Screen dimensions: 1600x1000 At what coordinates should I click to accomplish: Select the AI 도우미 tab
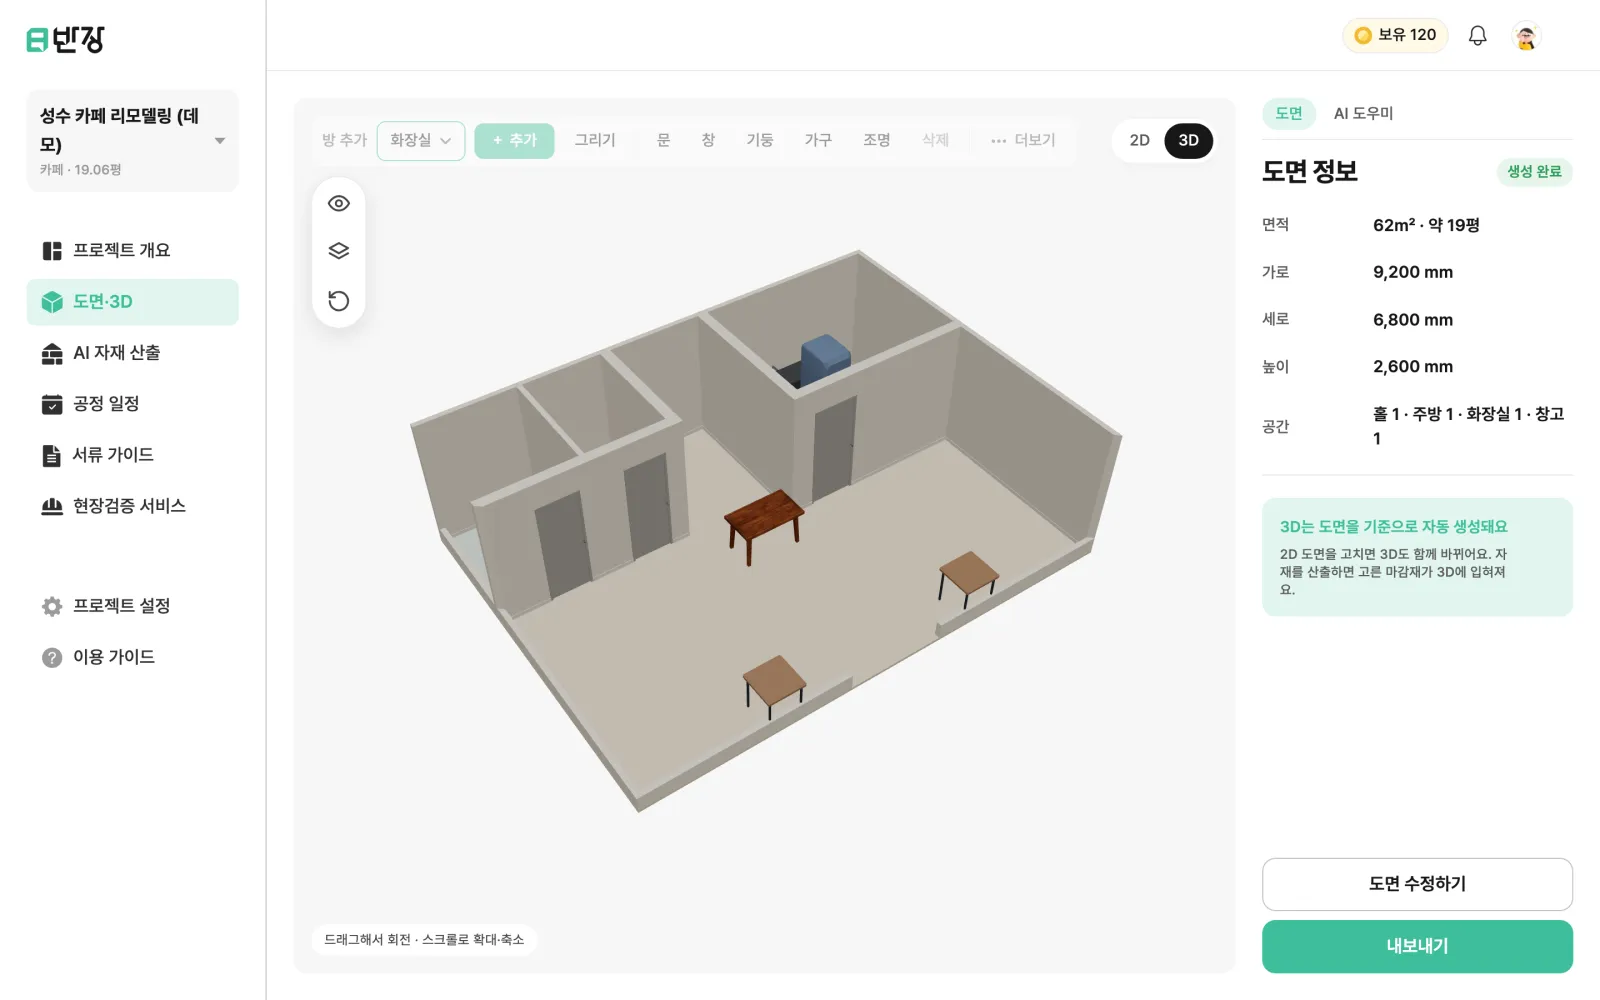pos(1363,113)
